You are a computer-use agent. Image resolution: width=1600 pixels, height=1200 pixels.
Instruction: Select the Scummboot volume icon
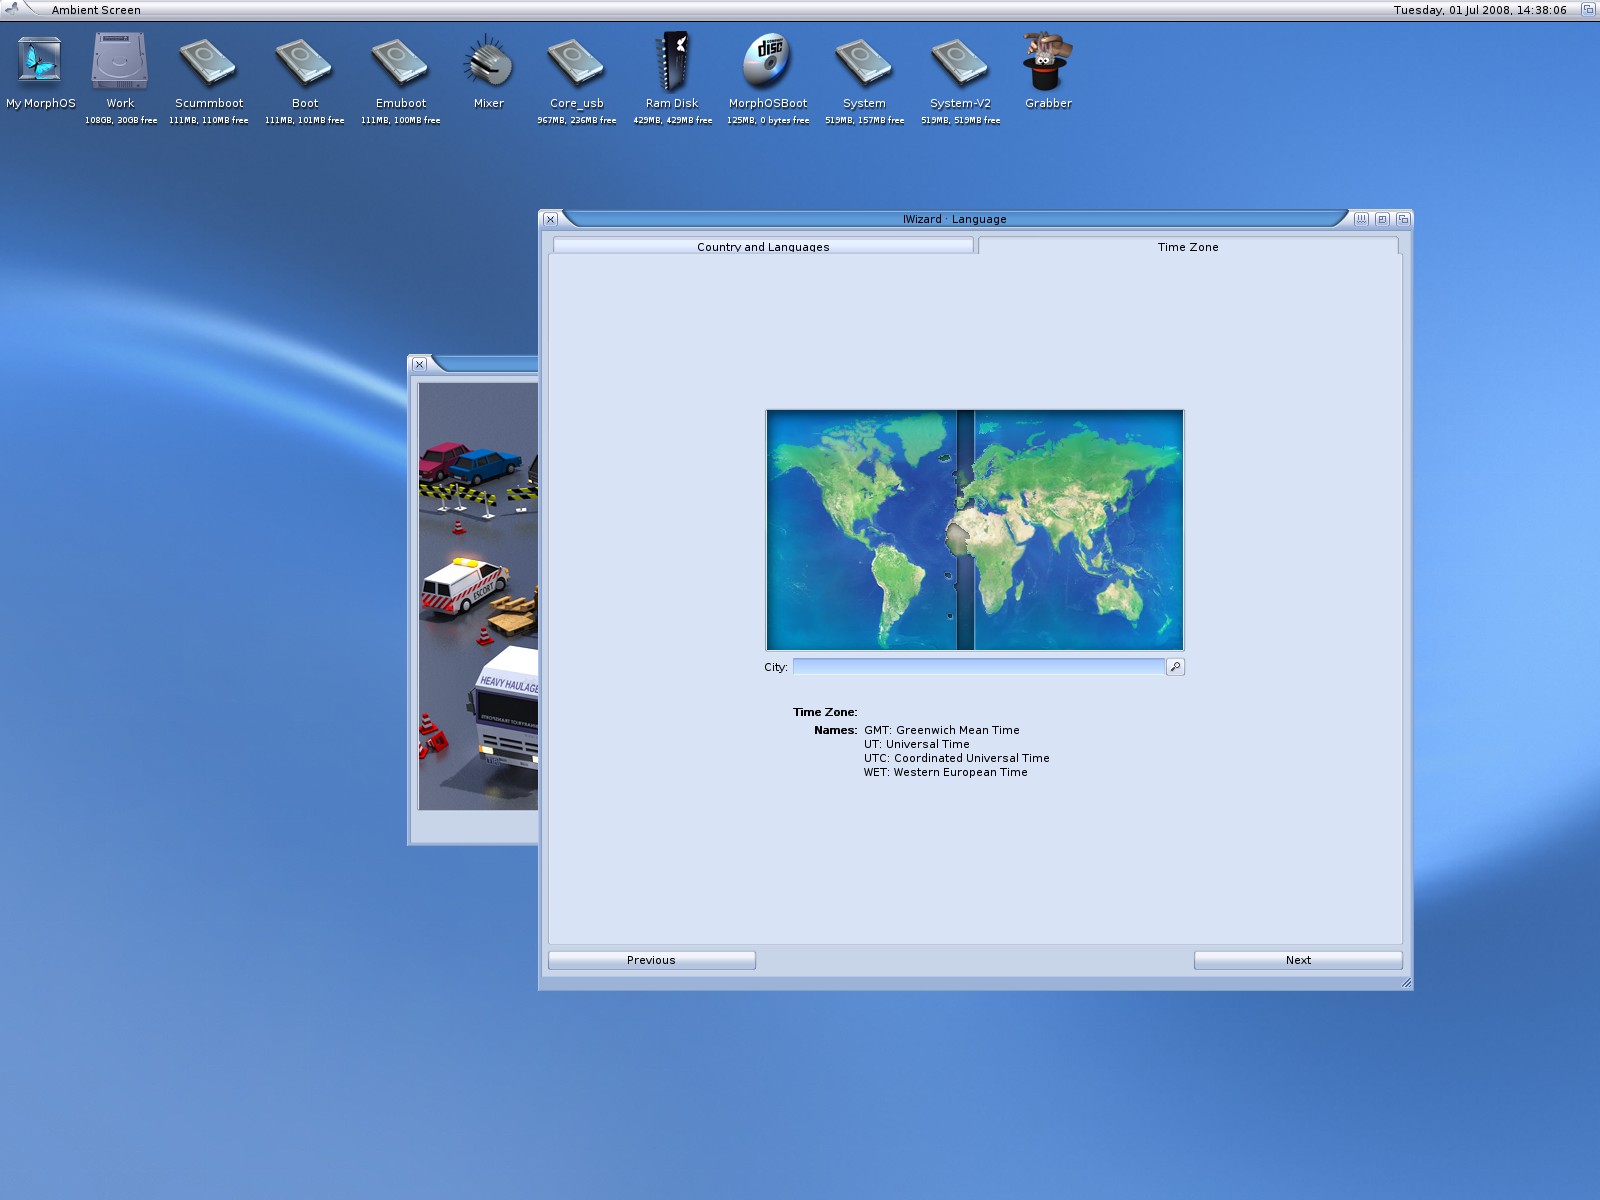(208, 62)
